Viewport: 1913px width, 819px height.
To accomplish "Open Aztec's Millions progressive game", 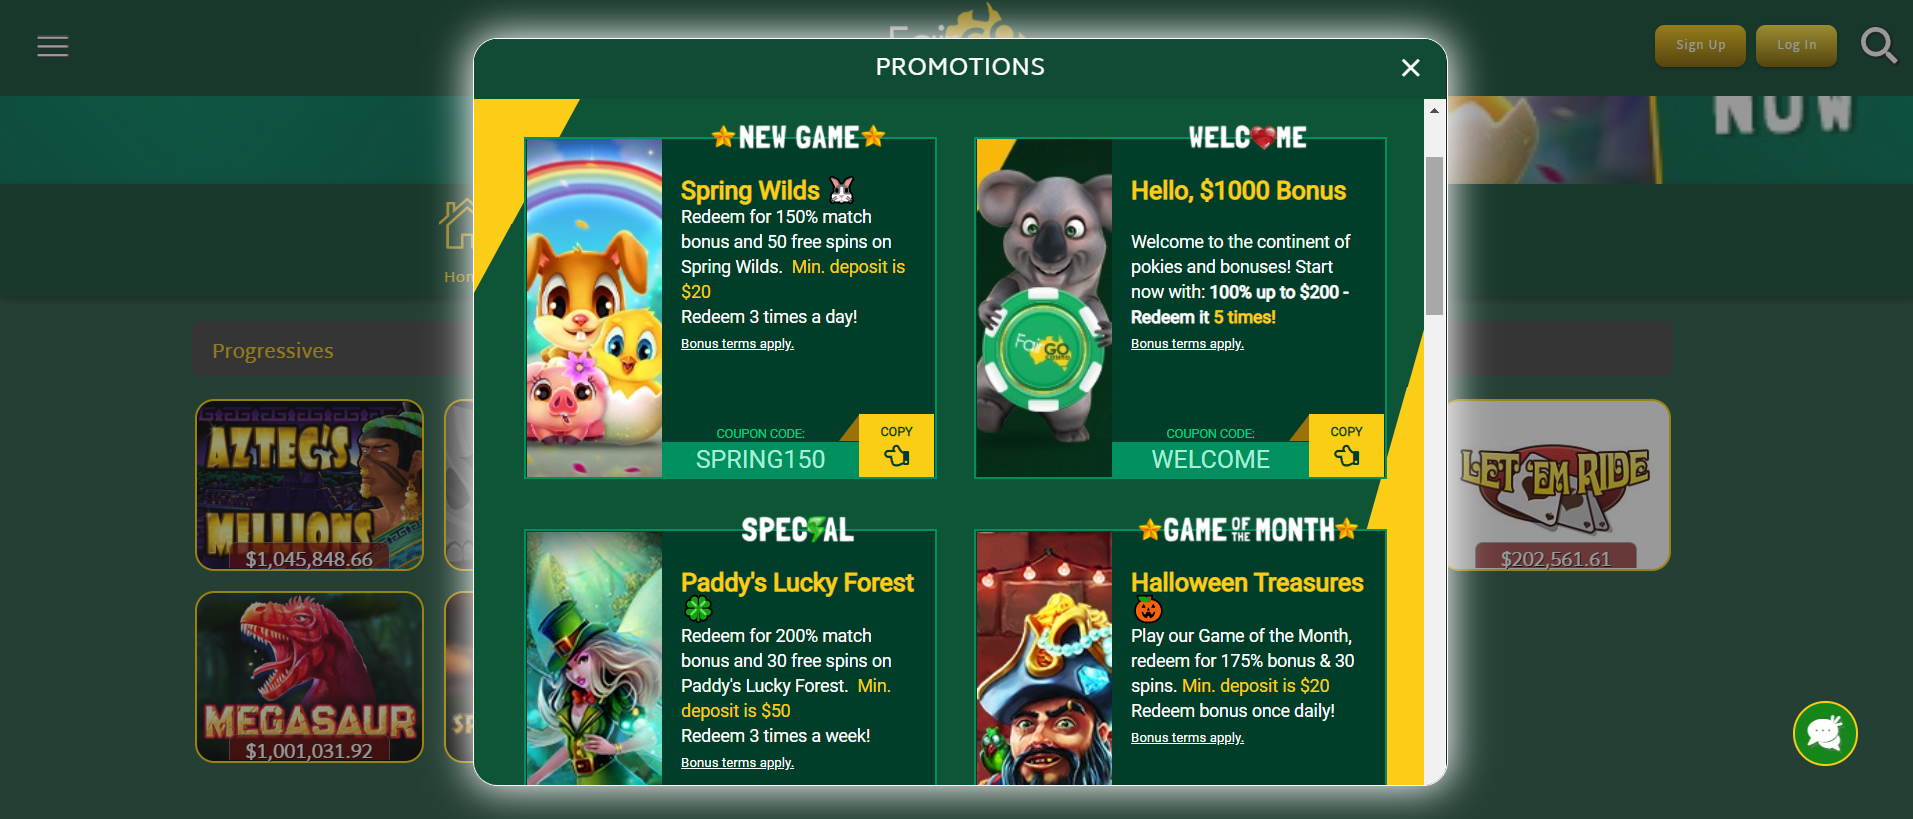I will pos(309,485).
